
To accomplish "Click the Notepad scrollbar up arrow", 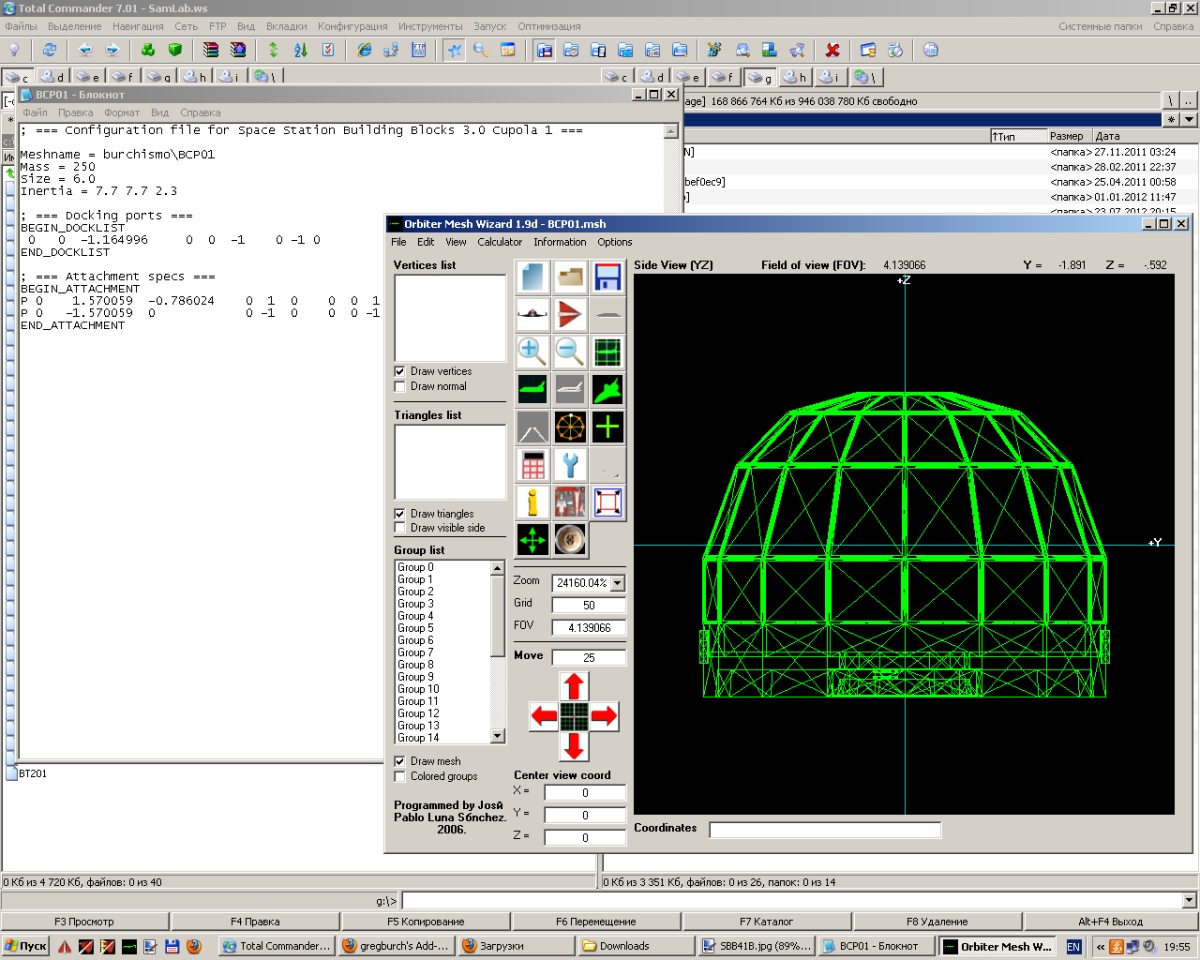I will coord(670,131).
